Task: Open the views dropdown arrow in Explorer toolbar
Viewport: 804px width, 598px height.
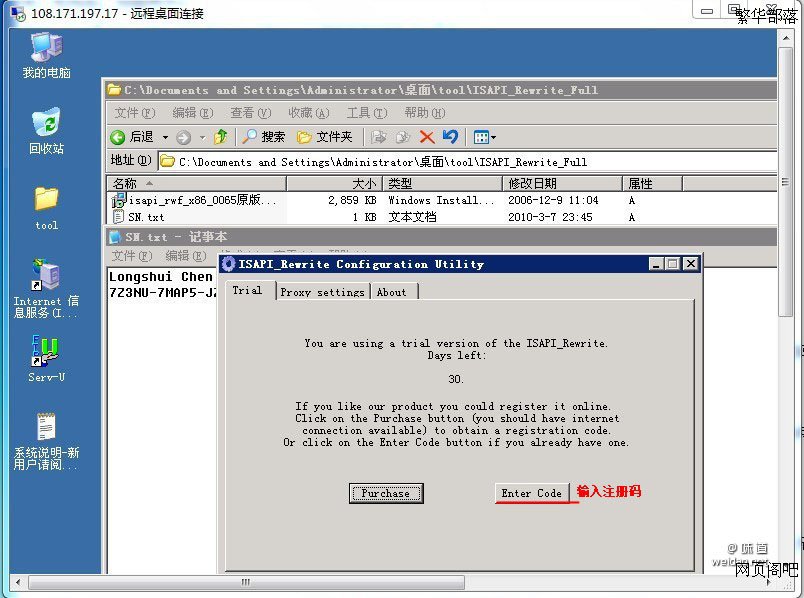Action: point(493,137)
